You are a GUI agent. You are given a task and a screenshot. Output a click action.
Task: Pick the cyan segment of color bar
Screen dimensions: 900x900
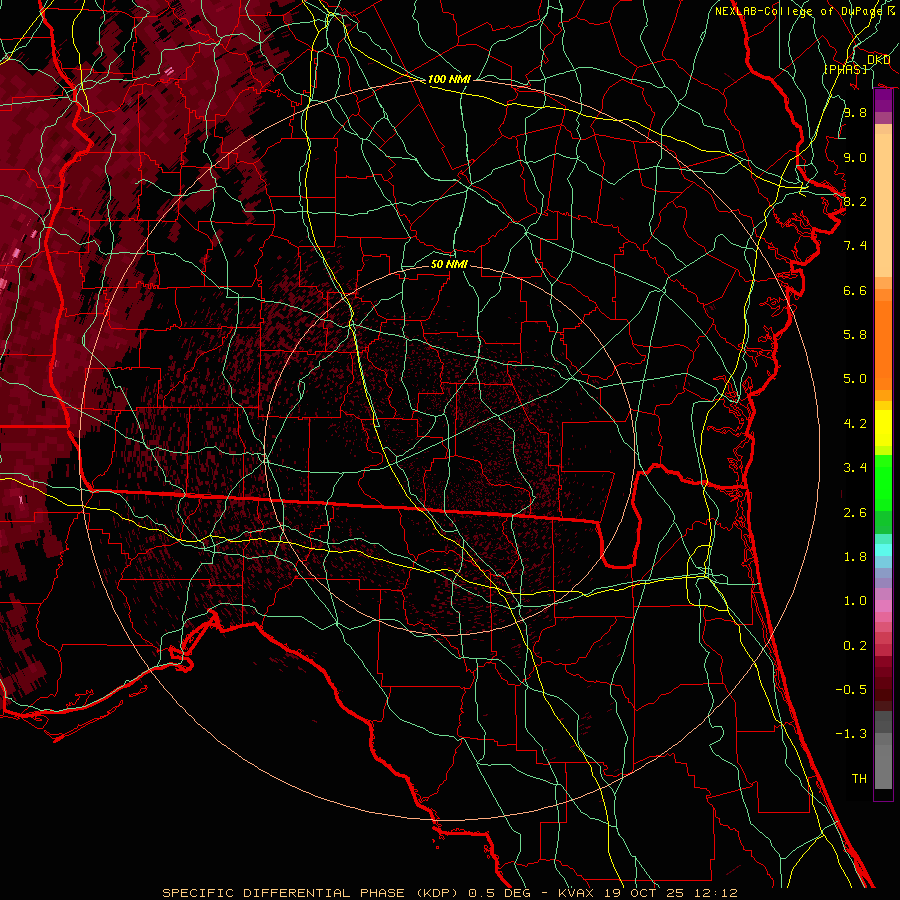click(x=883, y=550)
